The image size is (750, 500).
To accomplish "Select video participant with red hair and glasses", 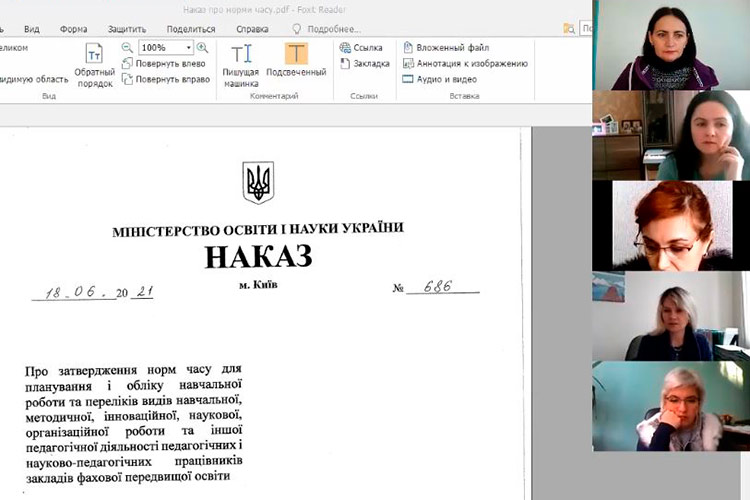I will click(671, 226).
